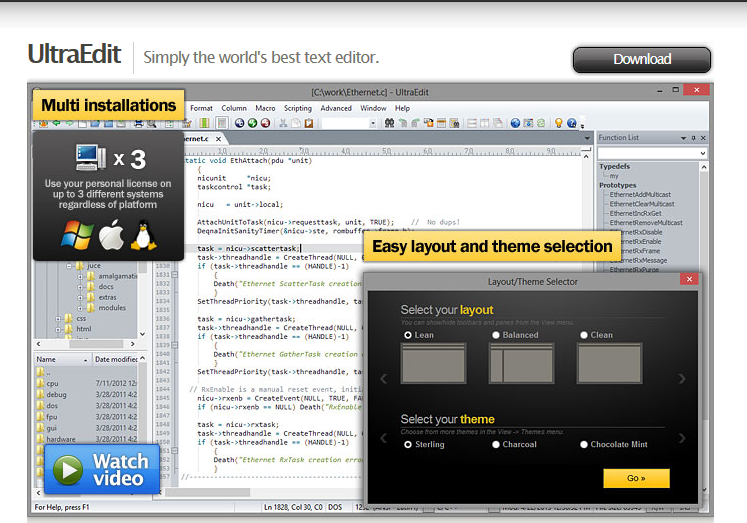The height and width of the screenshot is (523, 747).
Task: Show next themes with right arrow
Action: coord(682,438)
